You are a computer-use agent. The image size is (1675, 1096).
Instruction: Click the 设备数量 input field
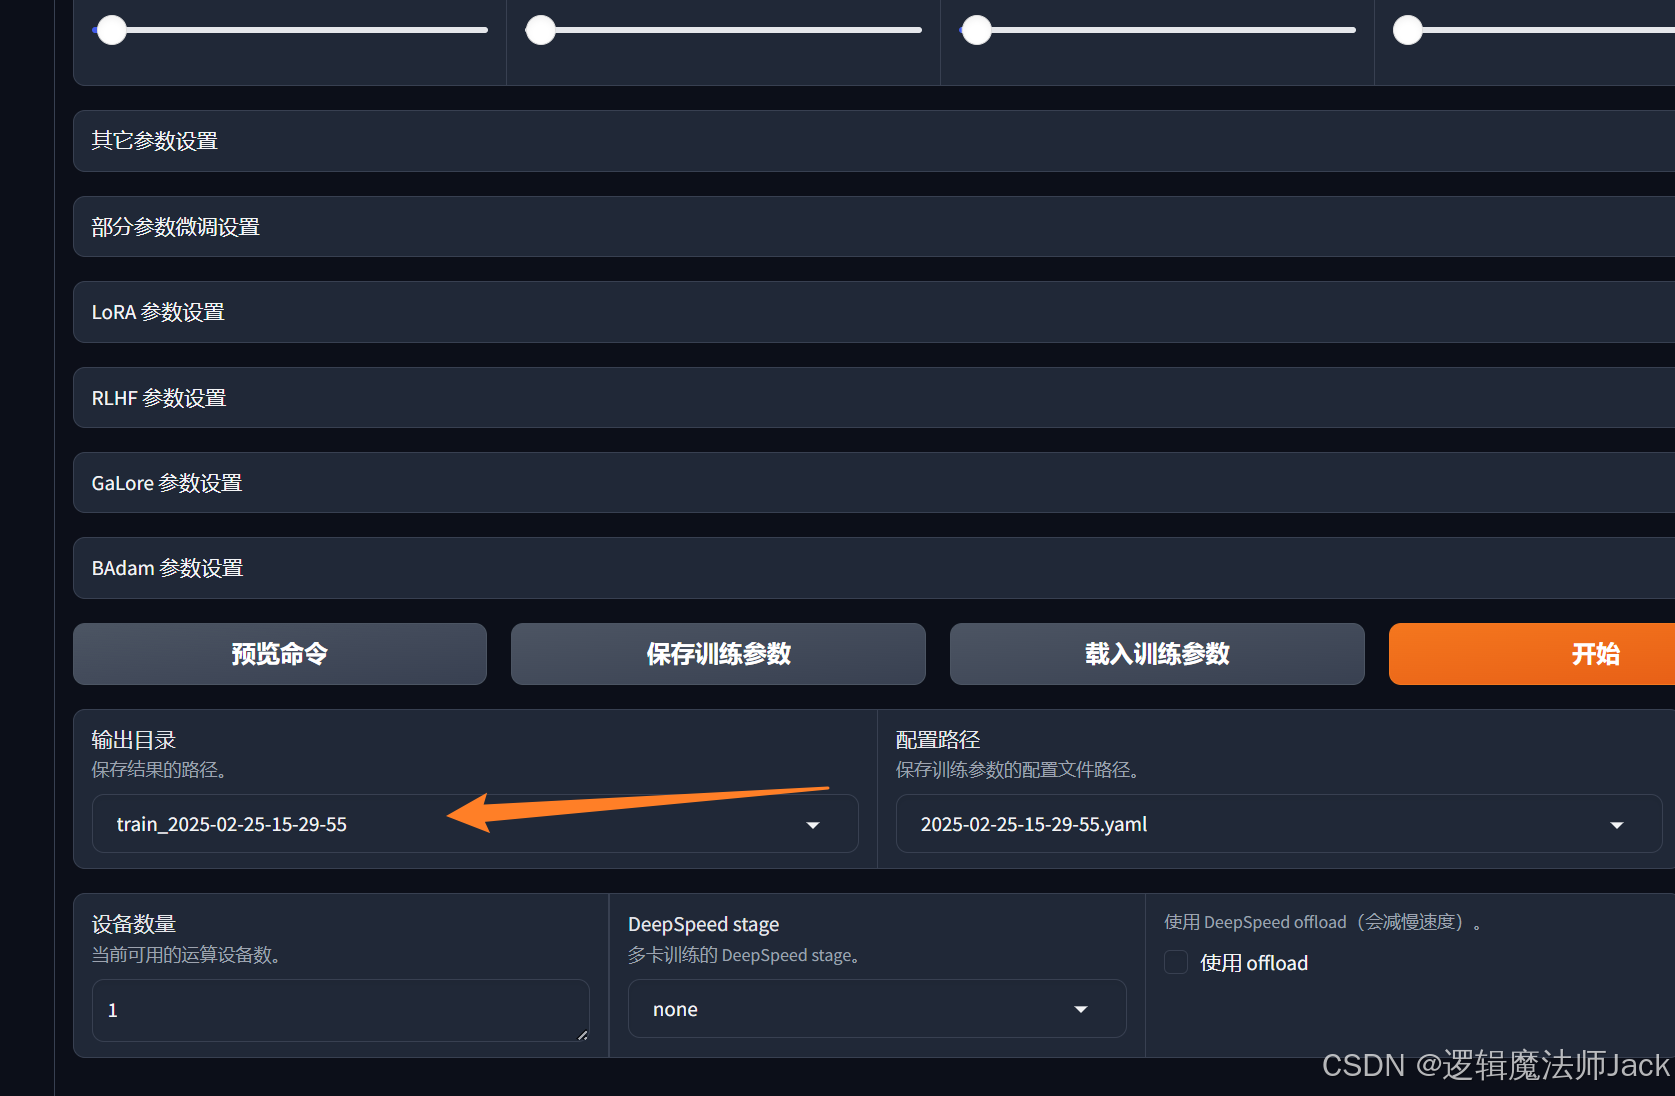pyautogui.click(x=330, y=1010)
